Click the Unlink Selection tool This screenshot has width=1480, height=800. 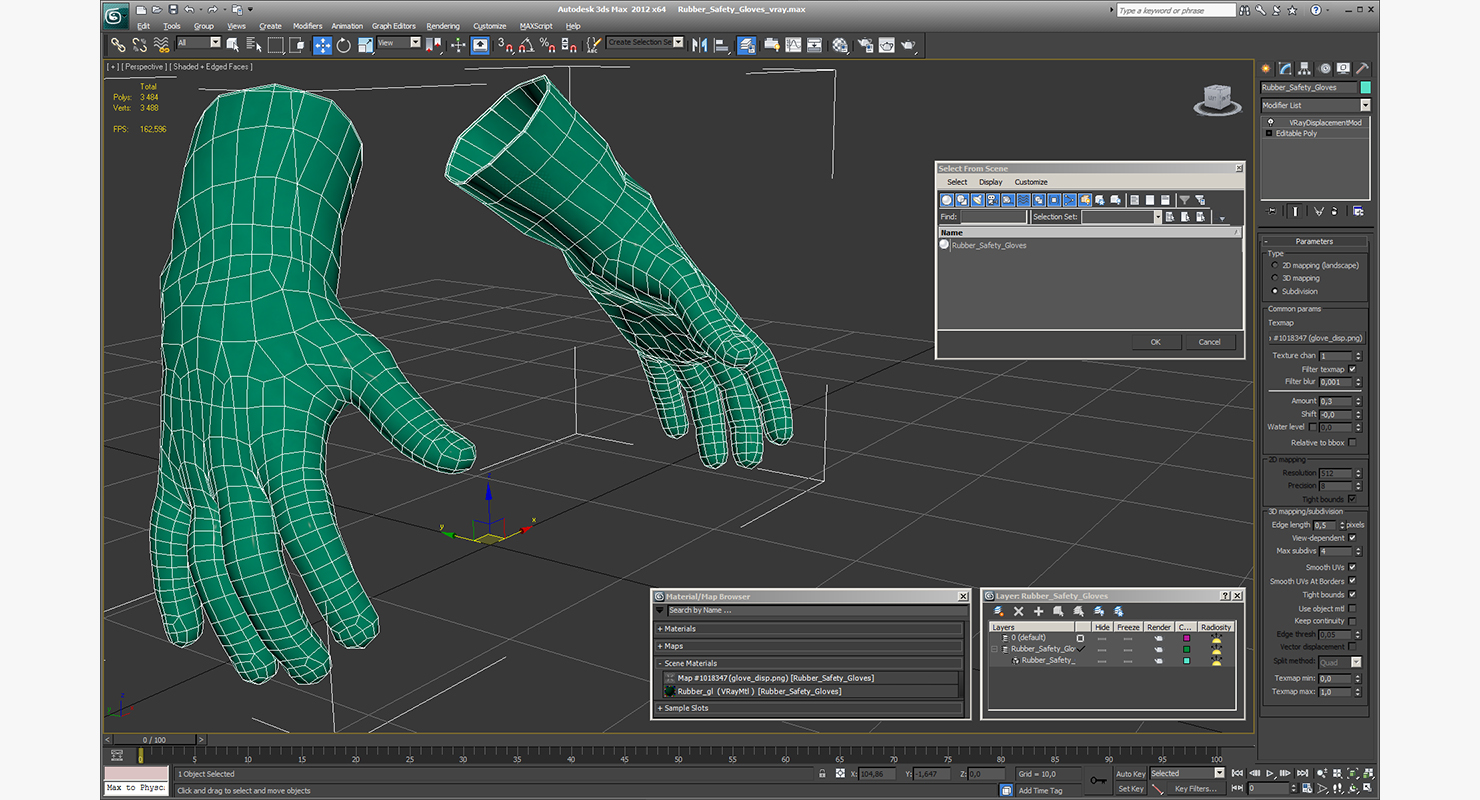click(139, 44)
